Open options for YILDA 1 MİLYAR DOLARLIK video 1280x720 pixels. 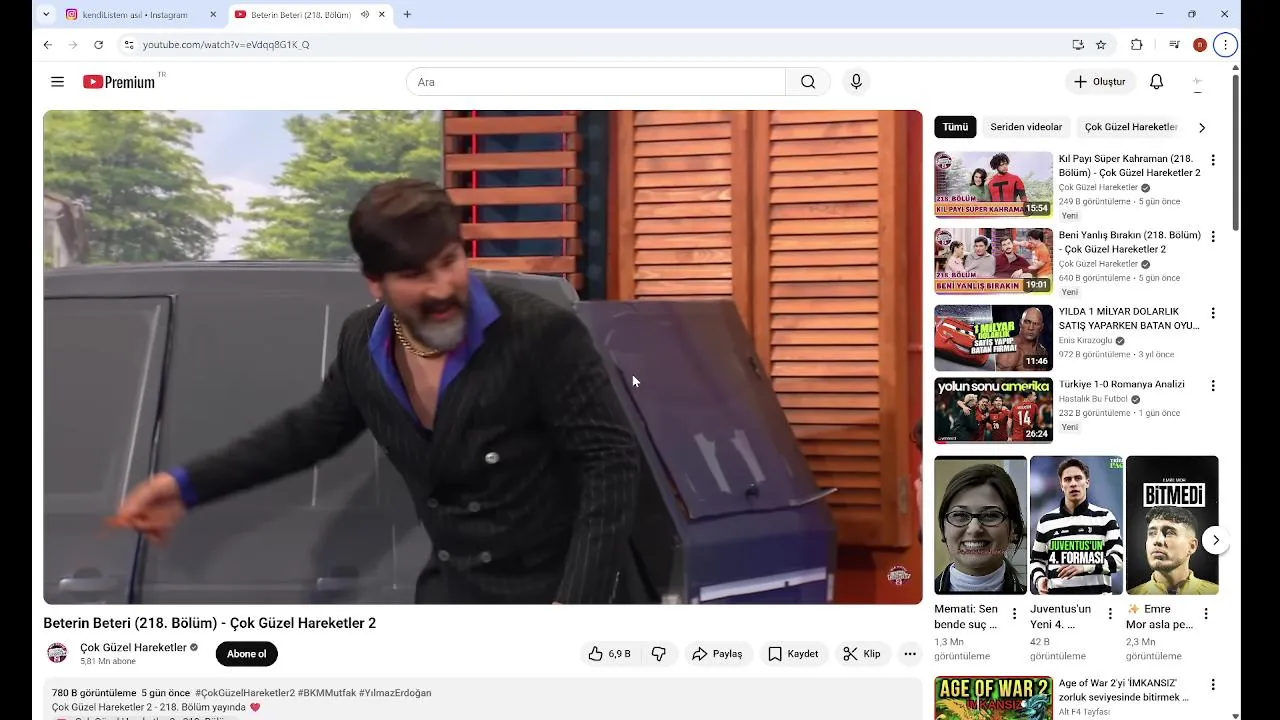click(1213, 313)
